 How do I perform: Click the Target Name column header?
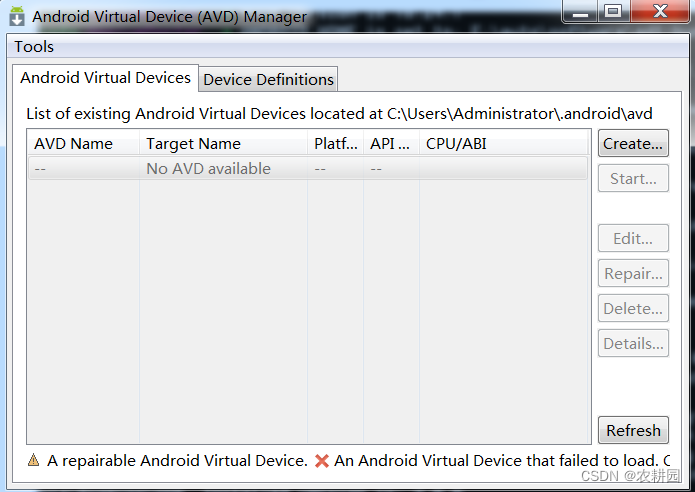click(x=223, y=143)
